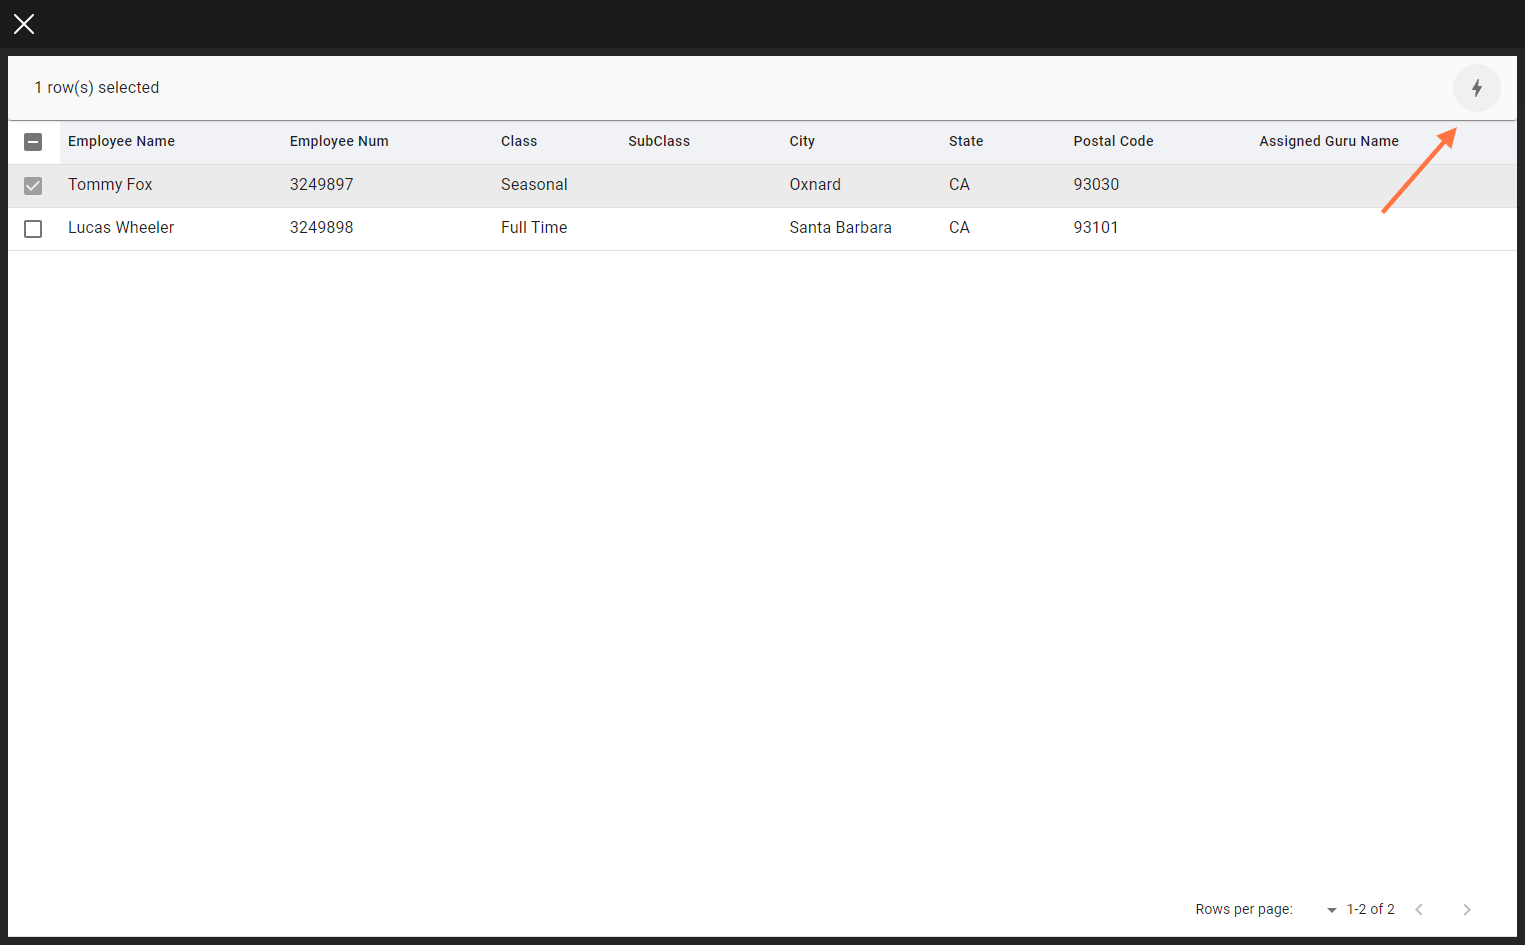Image resolution: width=1525 pixels, height=945 pixels.
Task: Close the dialog with the X icon
Action: 24,24
